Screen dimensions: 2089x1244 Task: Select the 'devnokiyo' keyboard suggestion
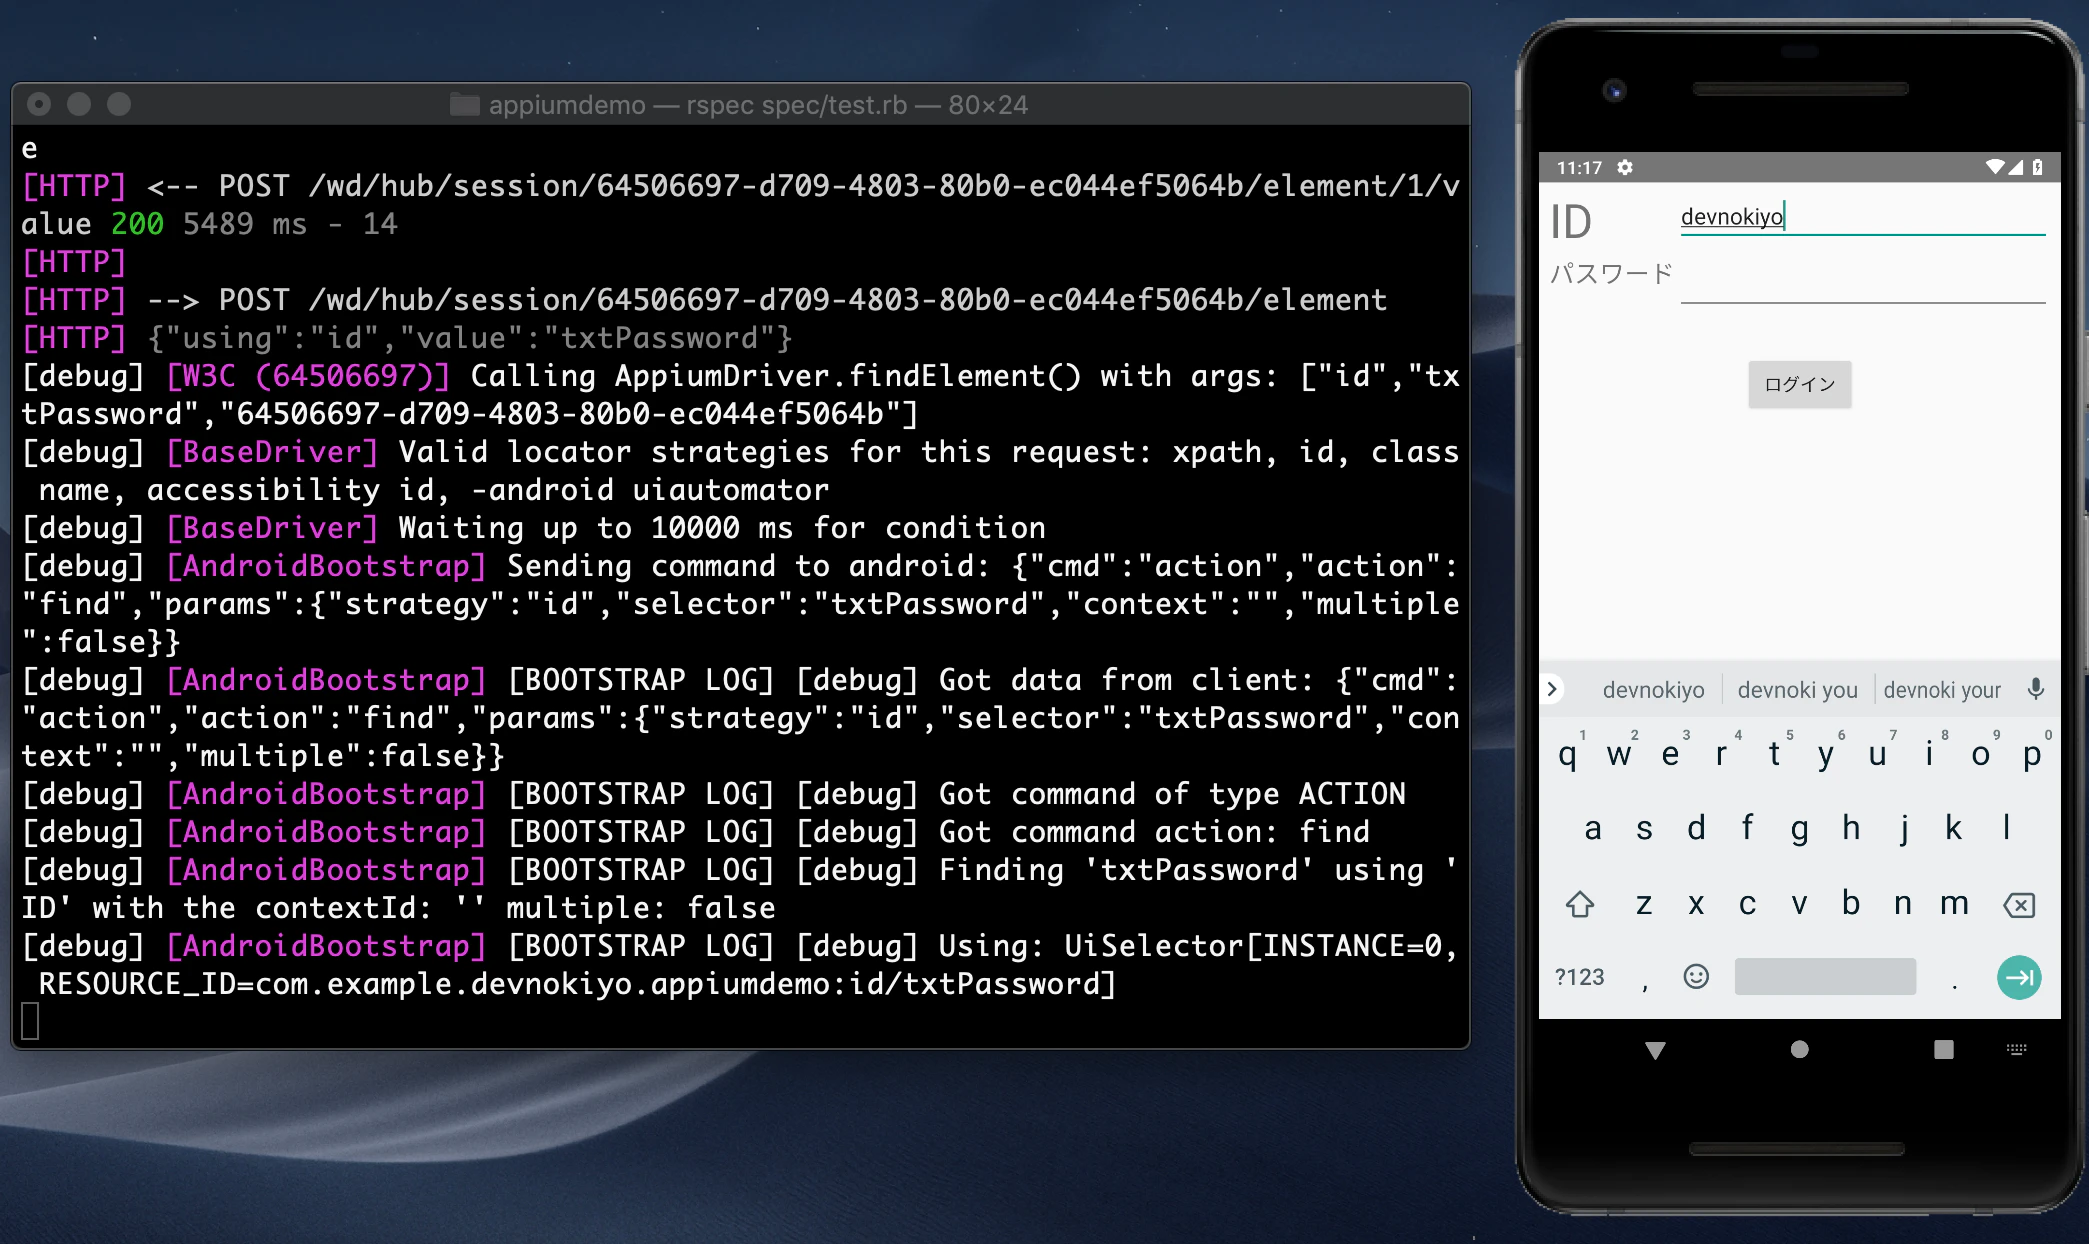coord(1653,690)
